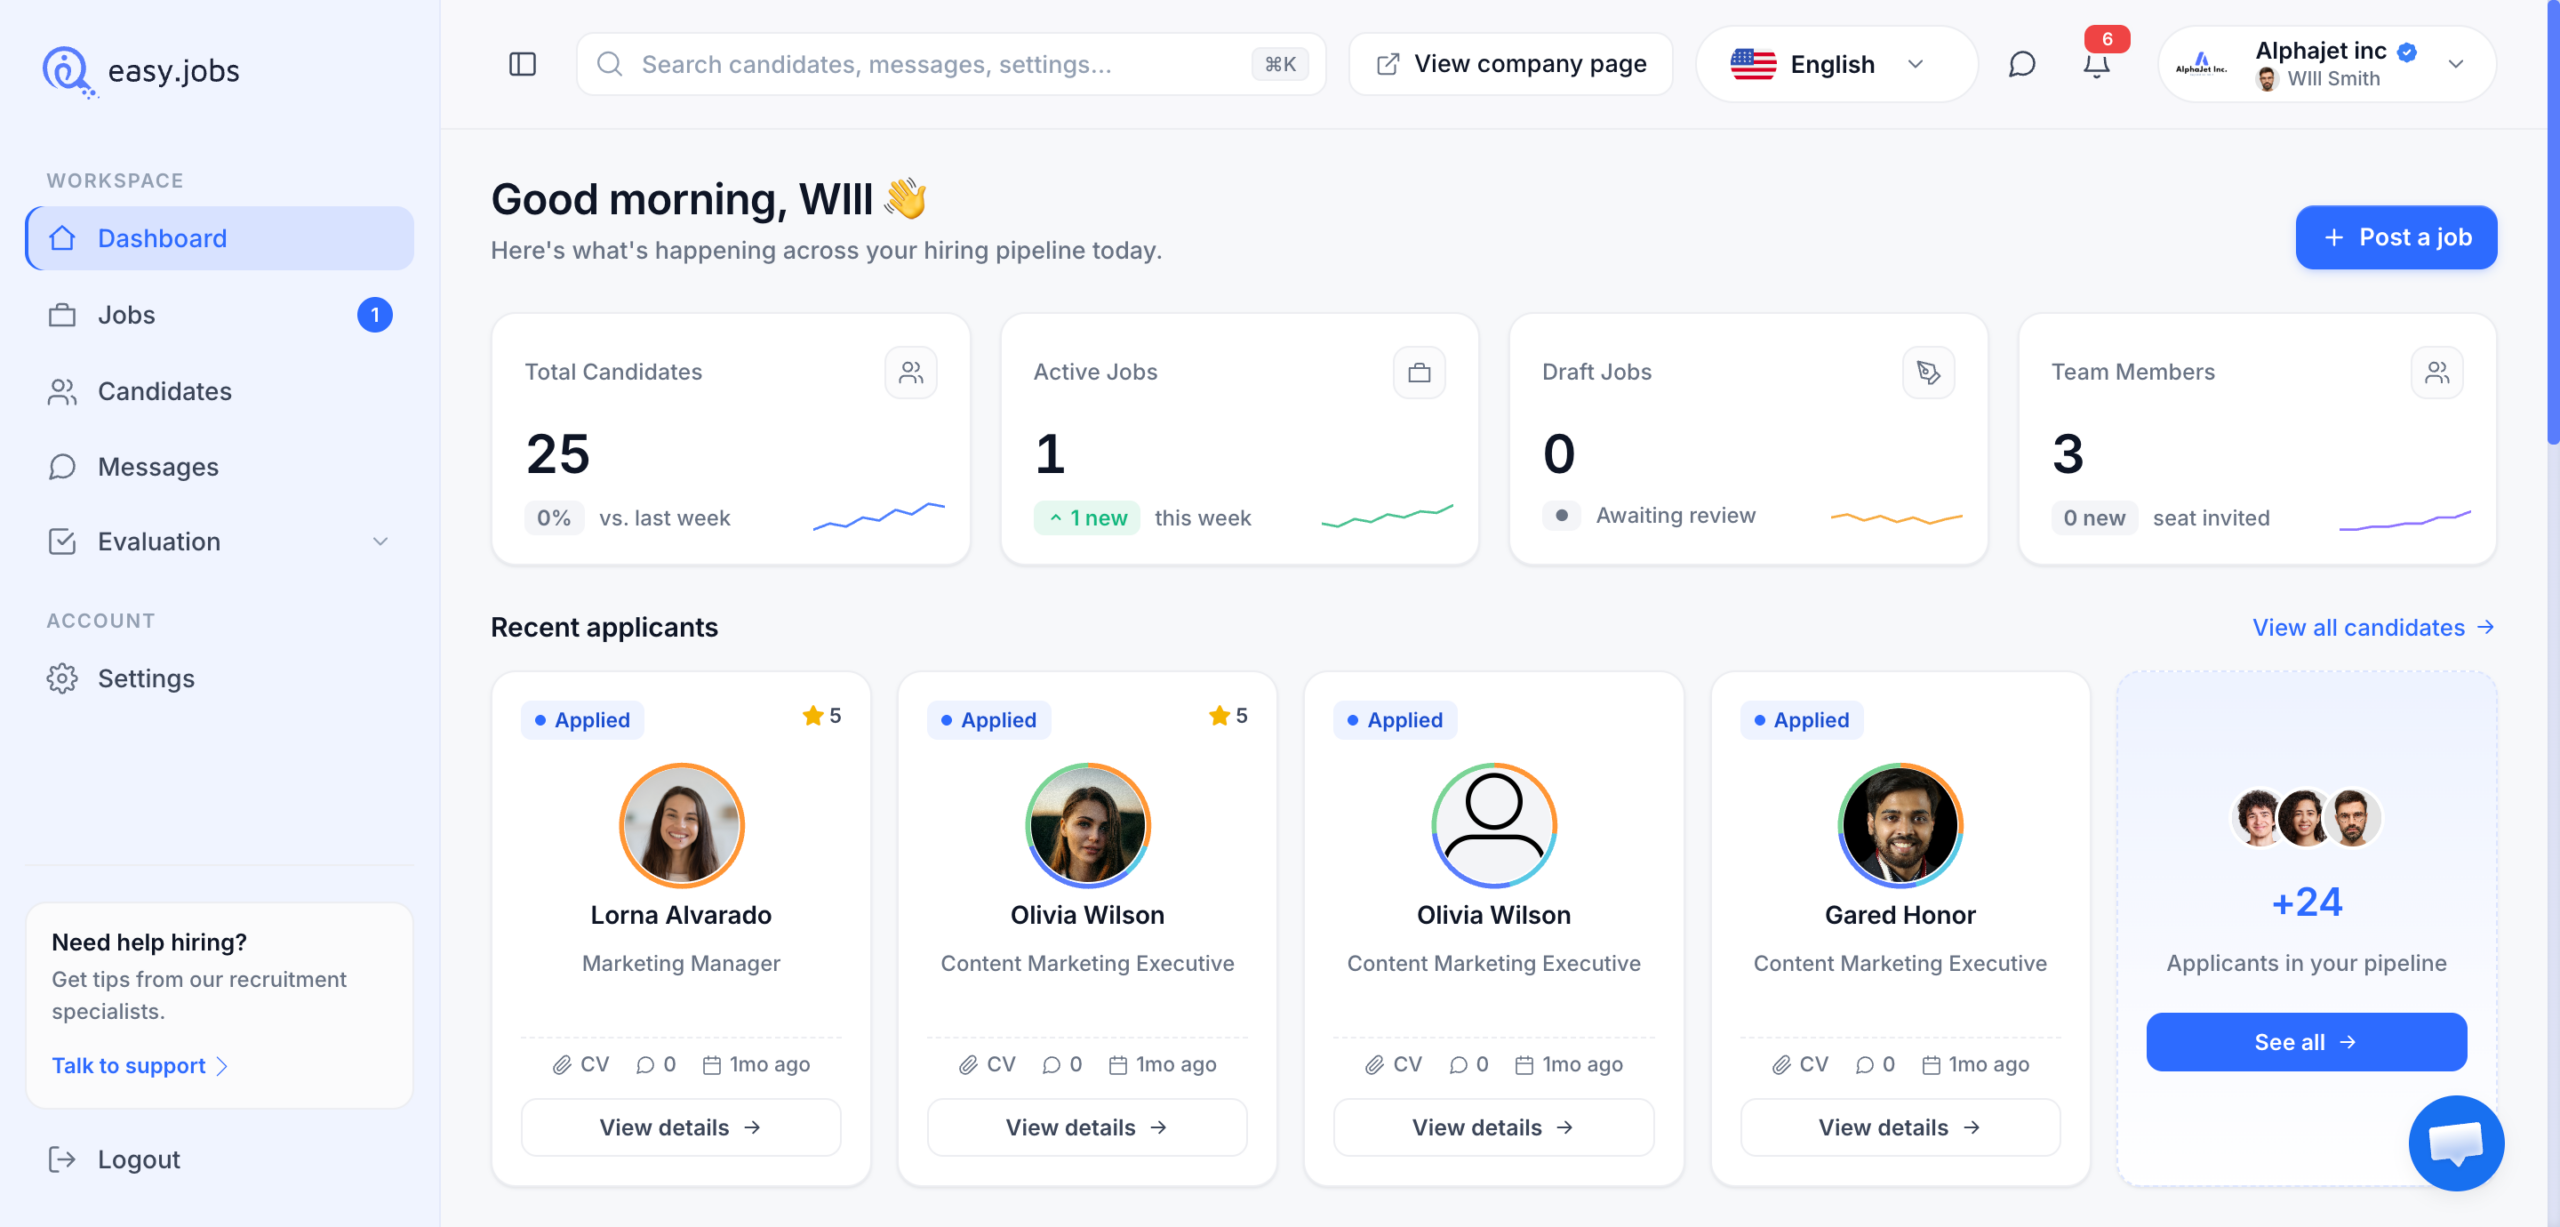The image size is (2560, 1227).
Task: Click the Applied status on Gared Honor's card
Action: pyautogui.click(x=1802, y=720)
